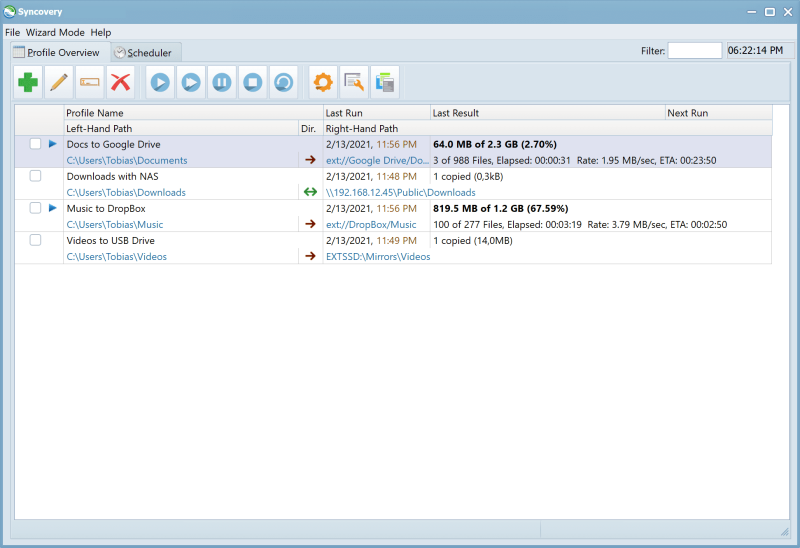Click the 100 of 277 Files status line
800x548 pixels.
[x=580, y=225]
